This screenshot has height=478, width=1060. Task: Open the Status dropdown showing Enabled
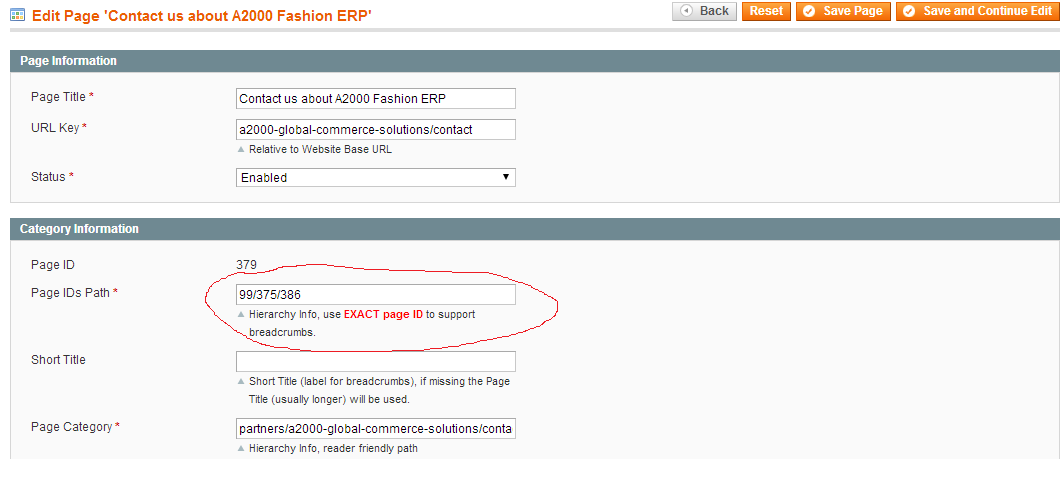[376, 178]
